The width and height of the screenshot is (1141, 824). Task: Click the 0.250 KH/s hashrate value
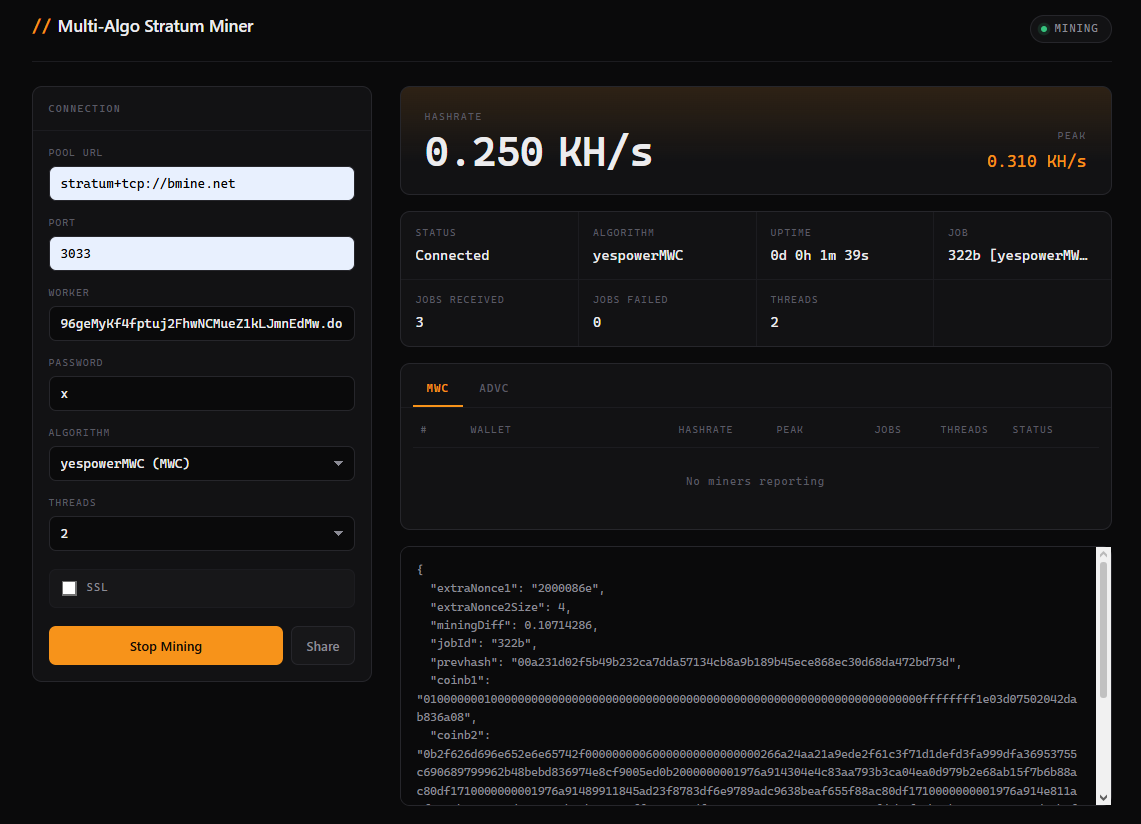tap(538, 152)
